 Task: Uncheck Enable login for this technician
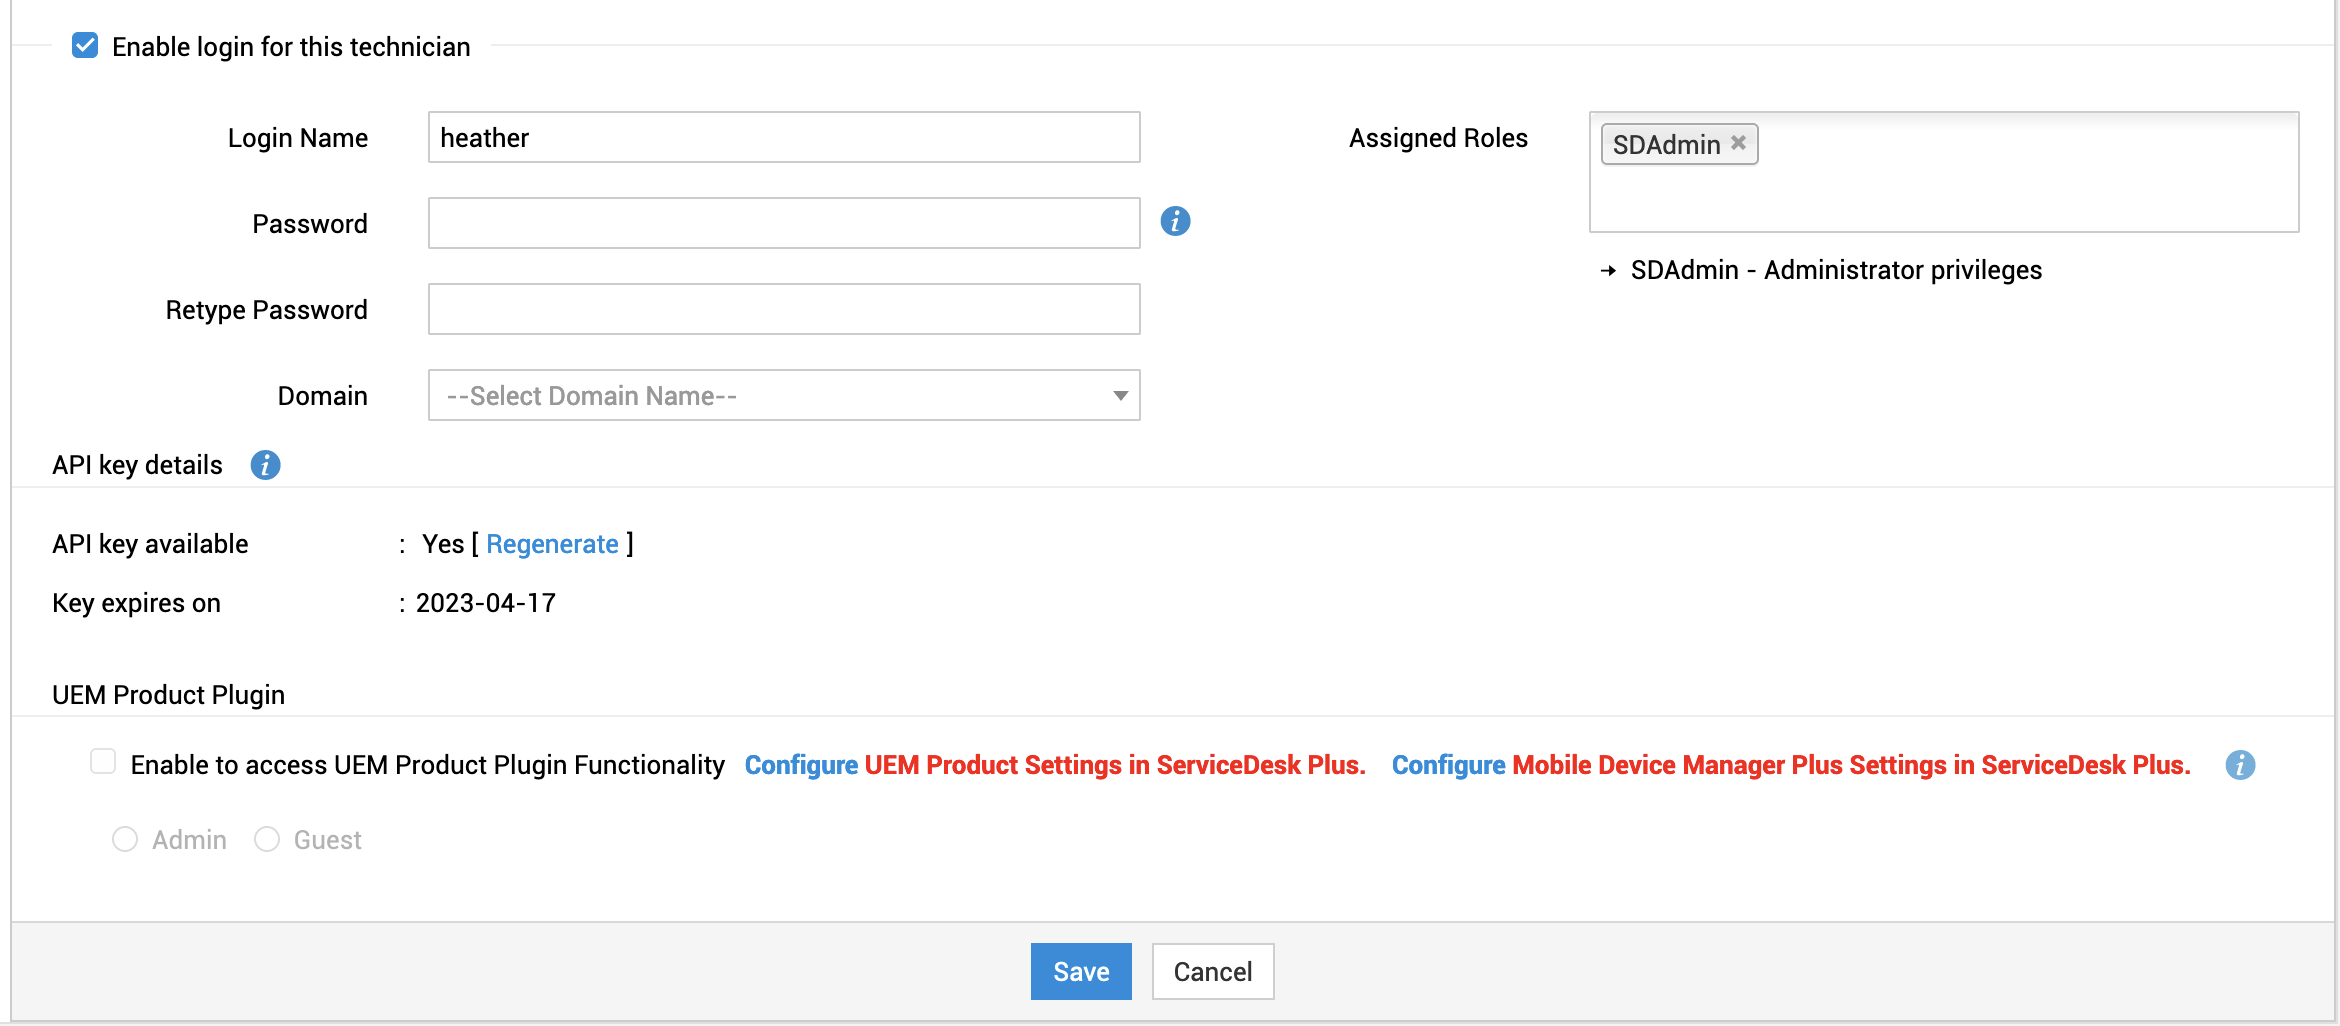(x=85, y=46)
